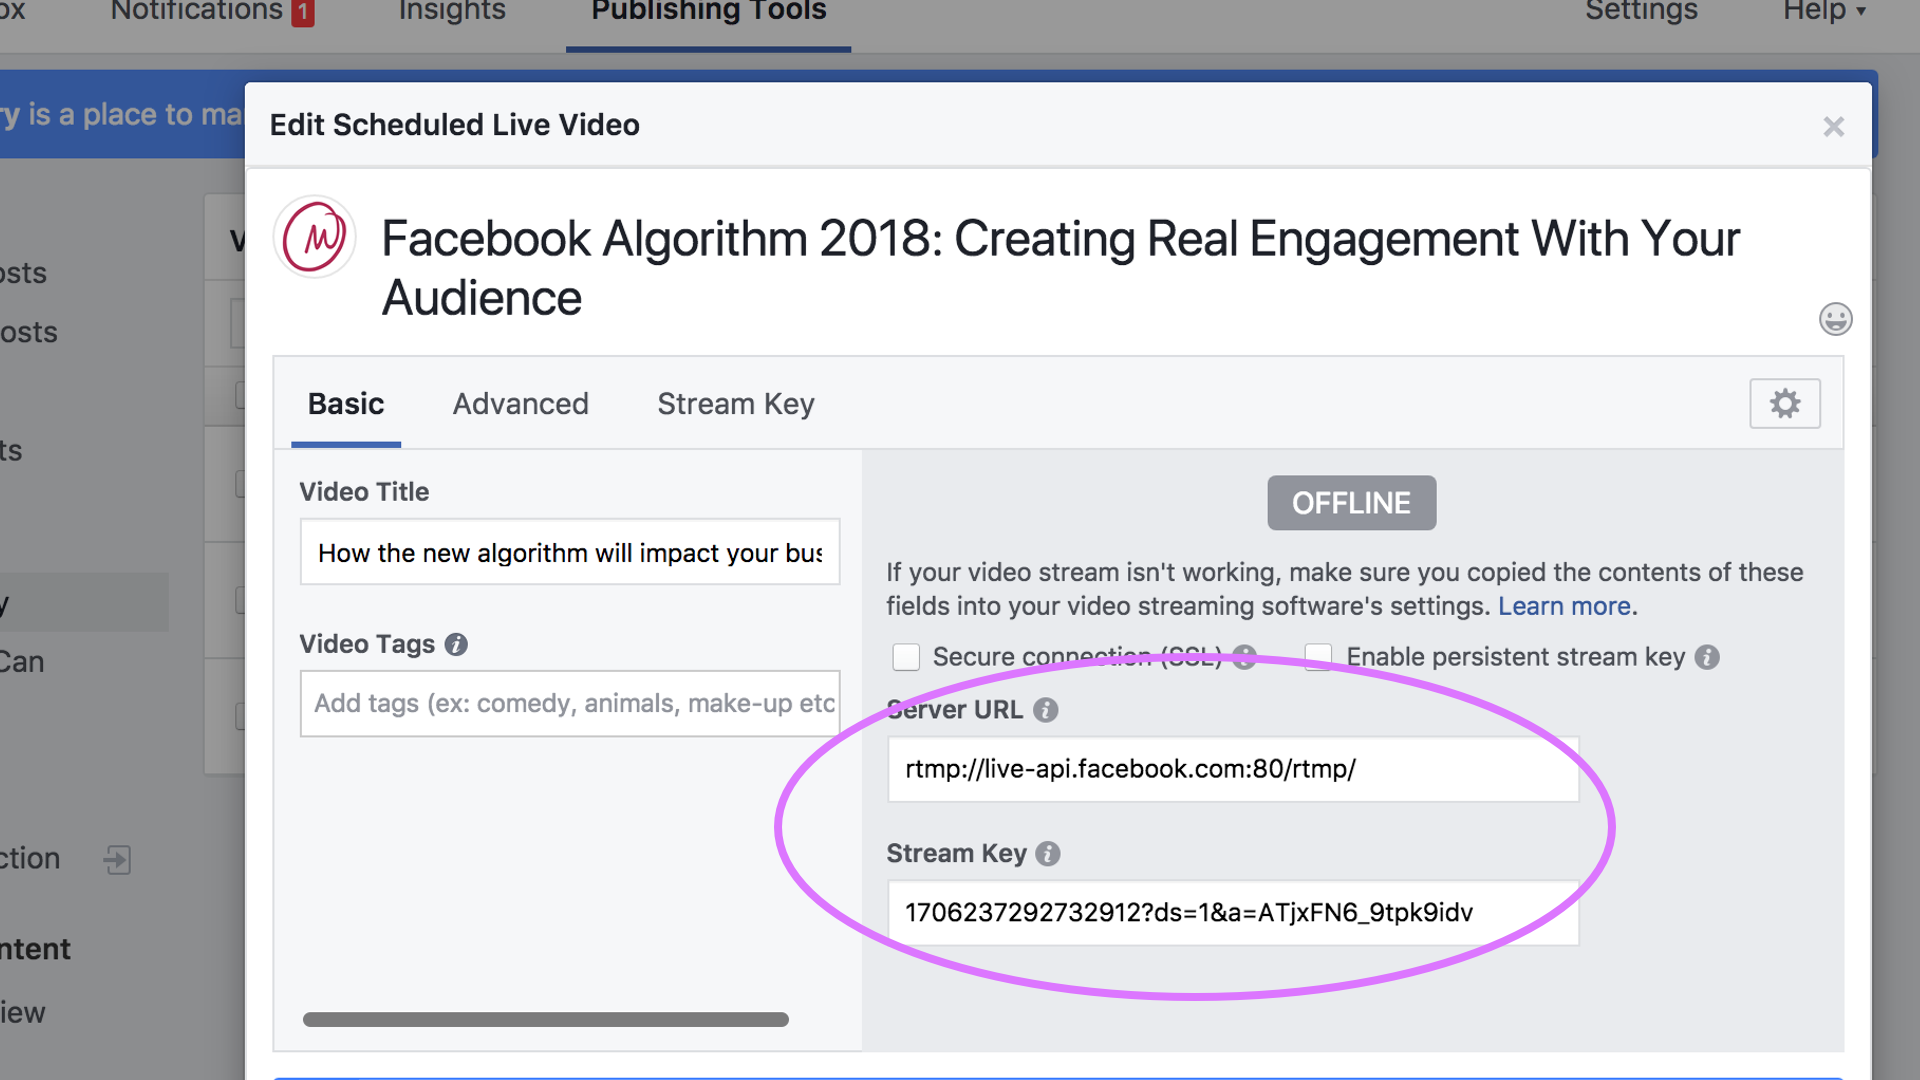Viewport: 1920px width, 1080px height.
Task: Switch to the Advanced tab
Action: [x=520, y=404]
